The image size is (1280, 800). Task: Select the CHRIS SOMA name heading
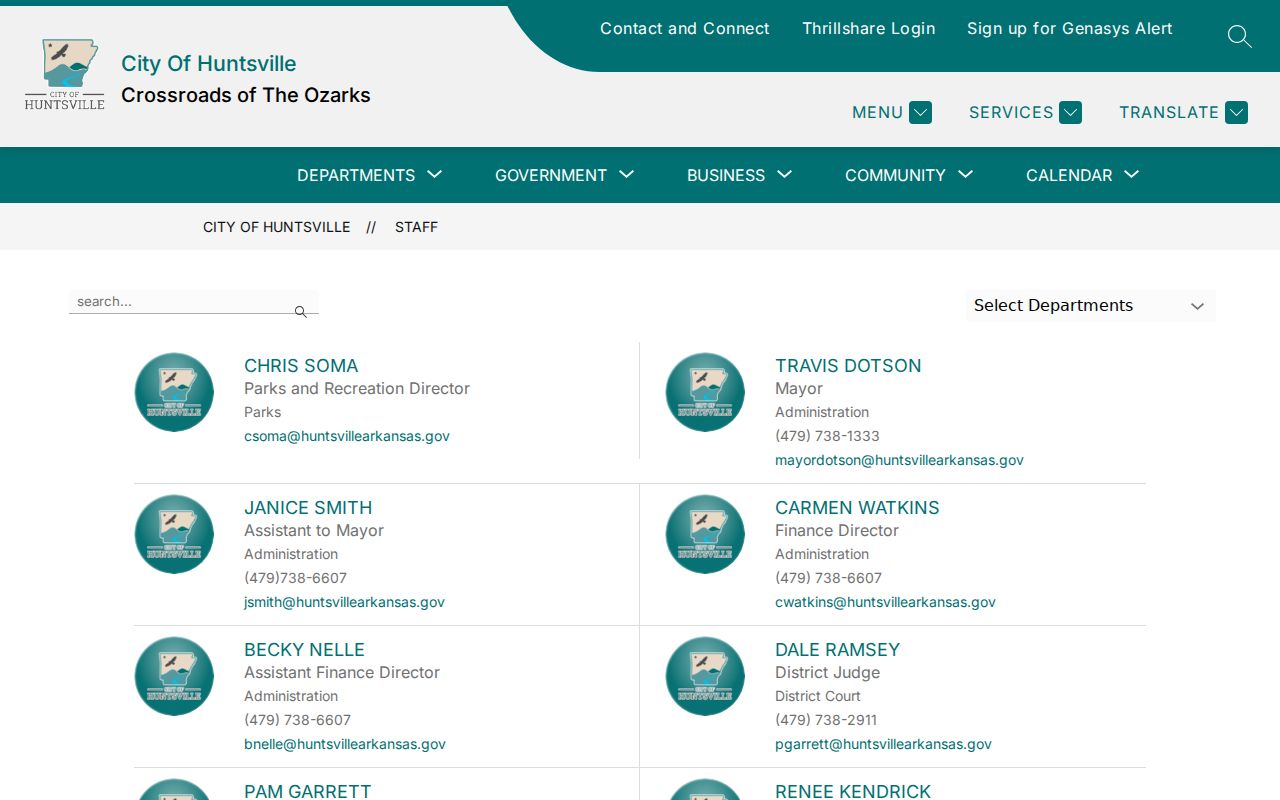(301, 366)
